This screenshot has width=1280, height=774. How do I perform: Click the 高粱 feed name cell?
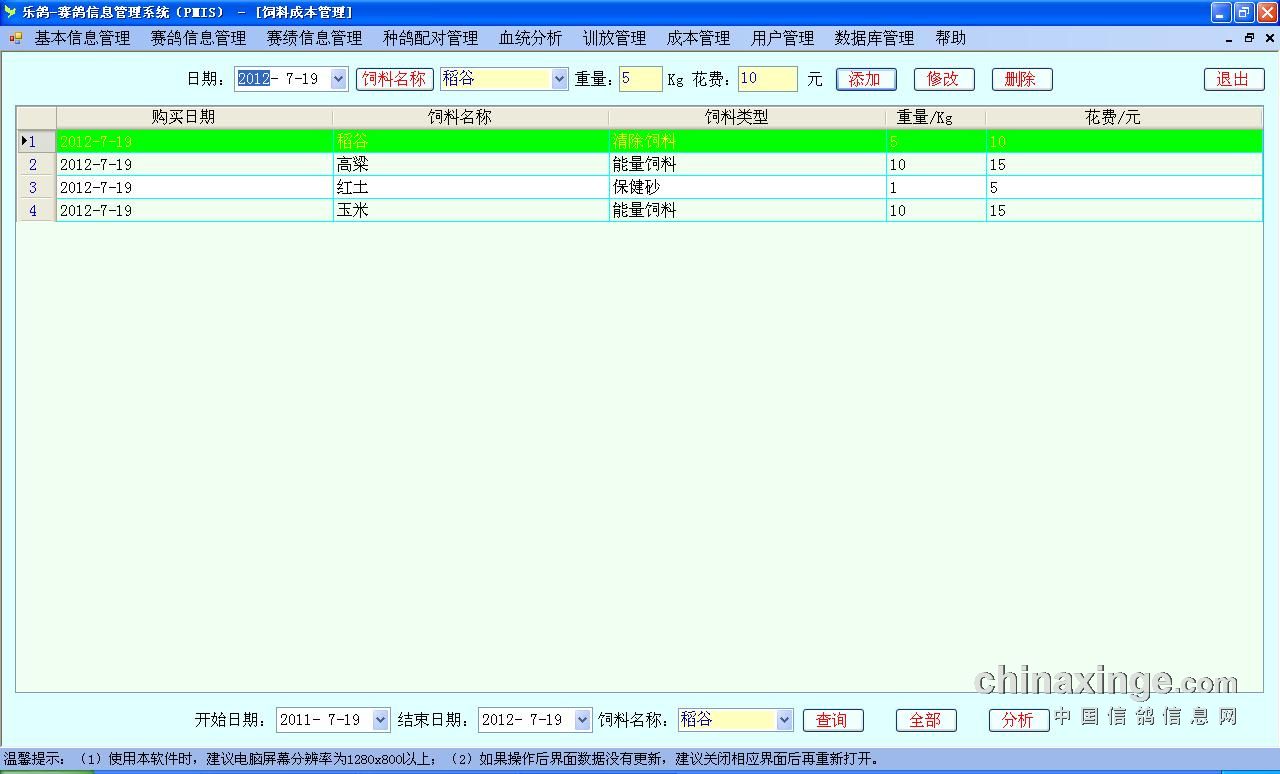(x=470, y=164)
